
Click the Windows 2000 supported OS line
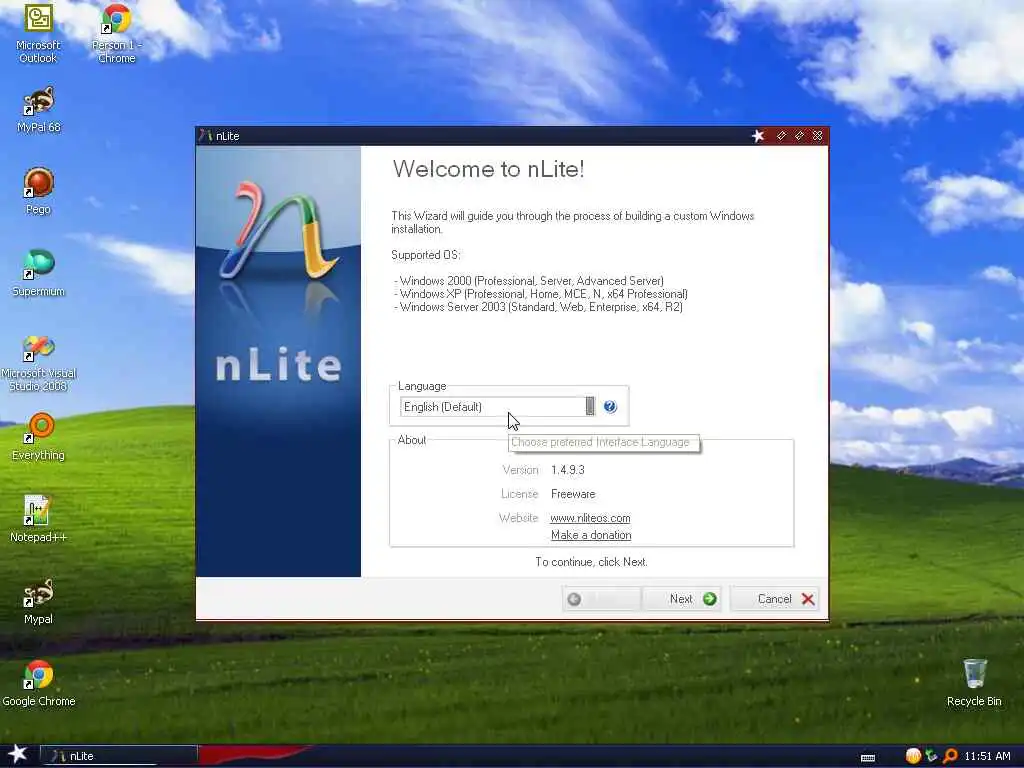pyautogui.click(x=529, y=281)
